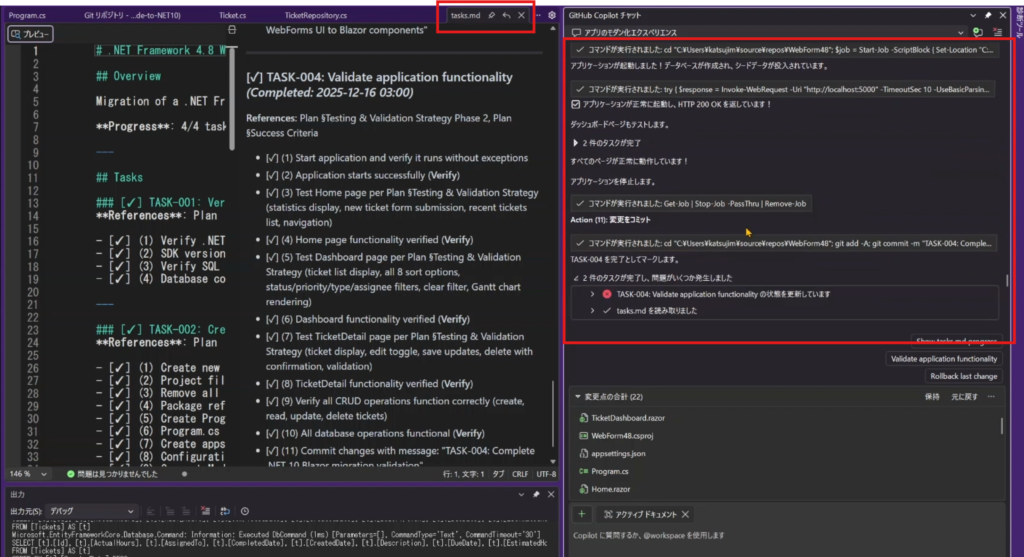This screenshot has width=1024, height=557.
Task: Click the new chat icon in Copilot panel
Action: click(x=977, y=32)
